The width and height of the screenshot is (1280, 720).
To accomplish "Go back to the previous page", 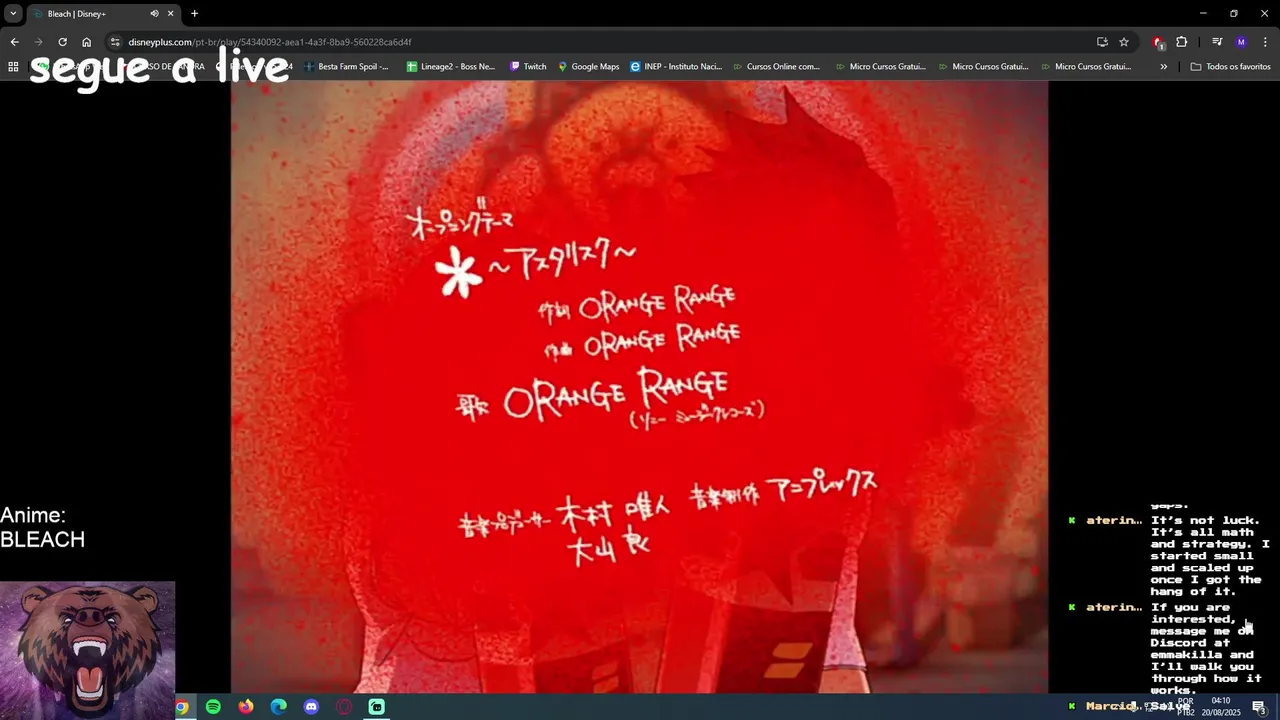I will click(14, 42).
